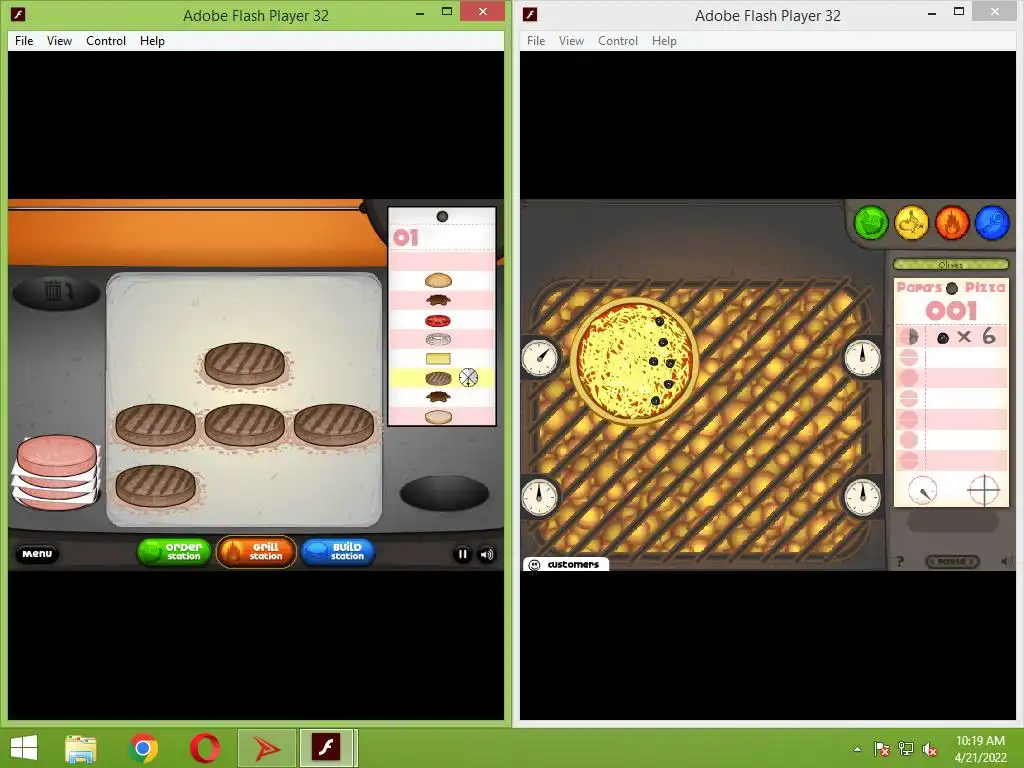
Task: Click the upper-right oven timer dial
Action: click(862, 357)
